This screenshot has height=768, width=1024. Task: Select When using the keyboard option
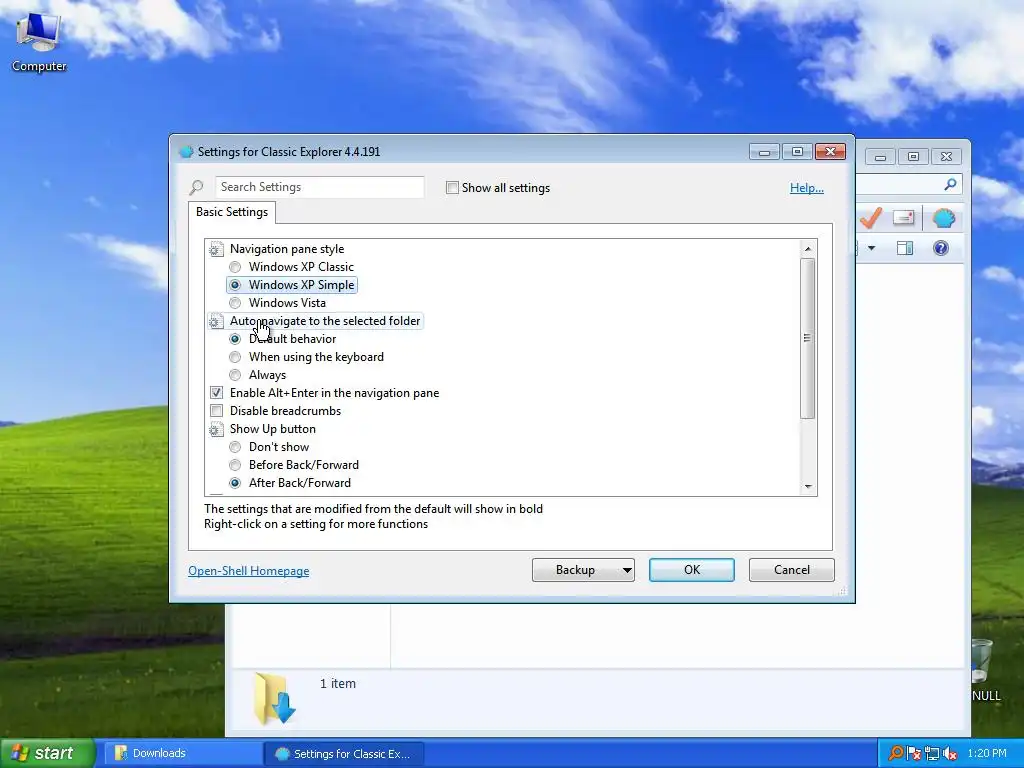click(x=235, y=357)
